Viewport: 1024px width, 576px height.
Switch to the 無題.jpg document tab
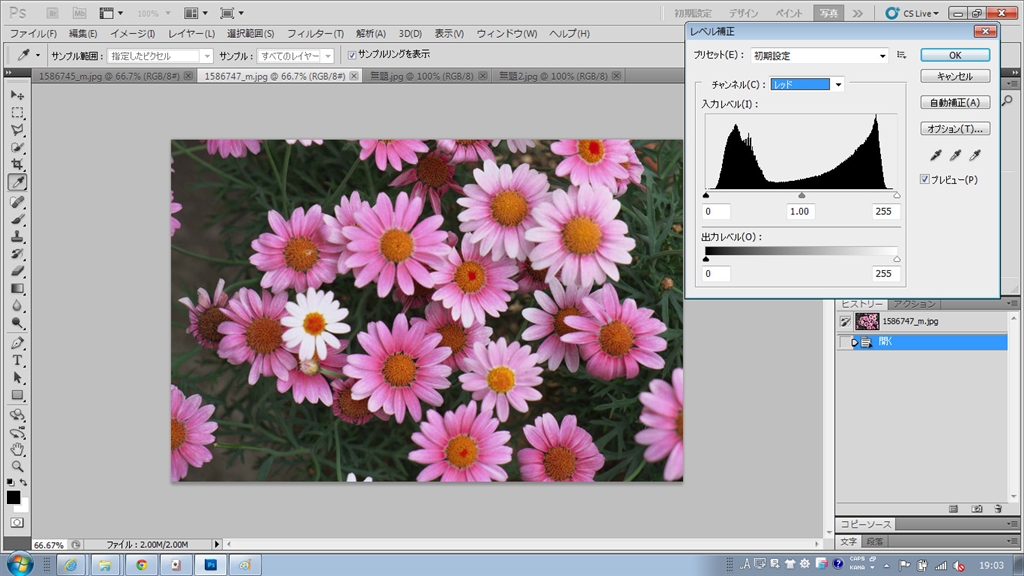[423, 76]
